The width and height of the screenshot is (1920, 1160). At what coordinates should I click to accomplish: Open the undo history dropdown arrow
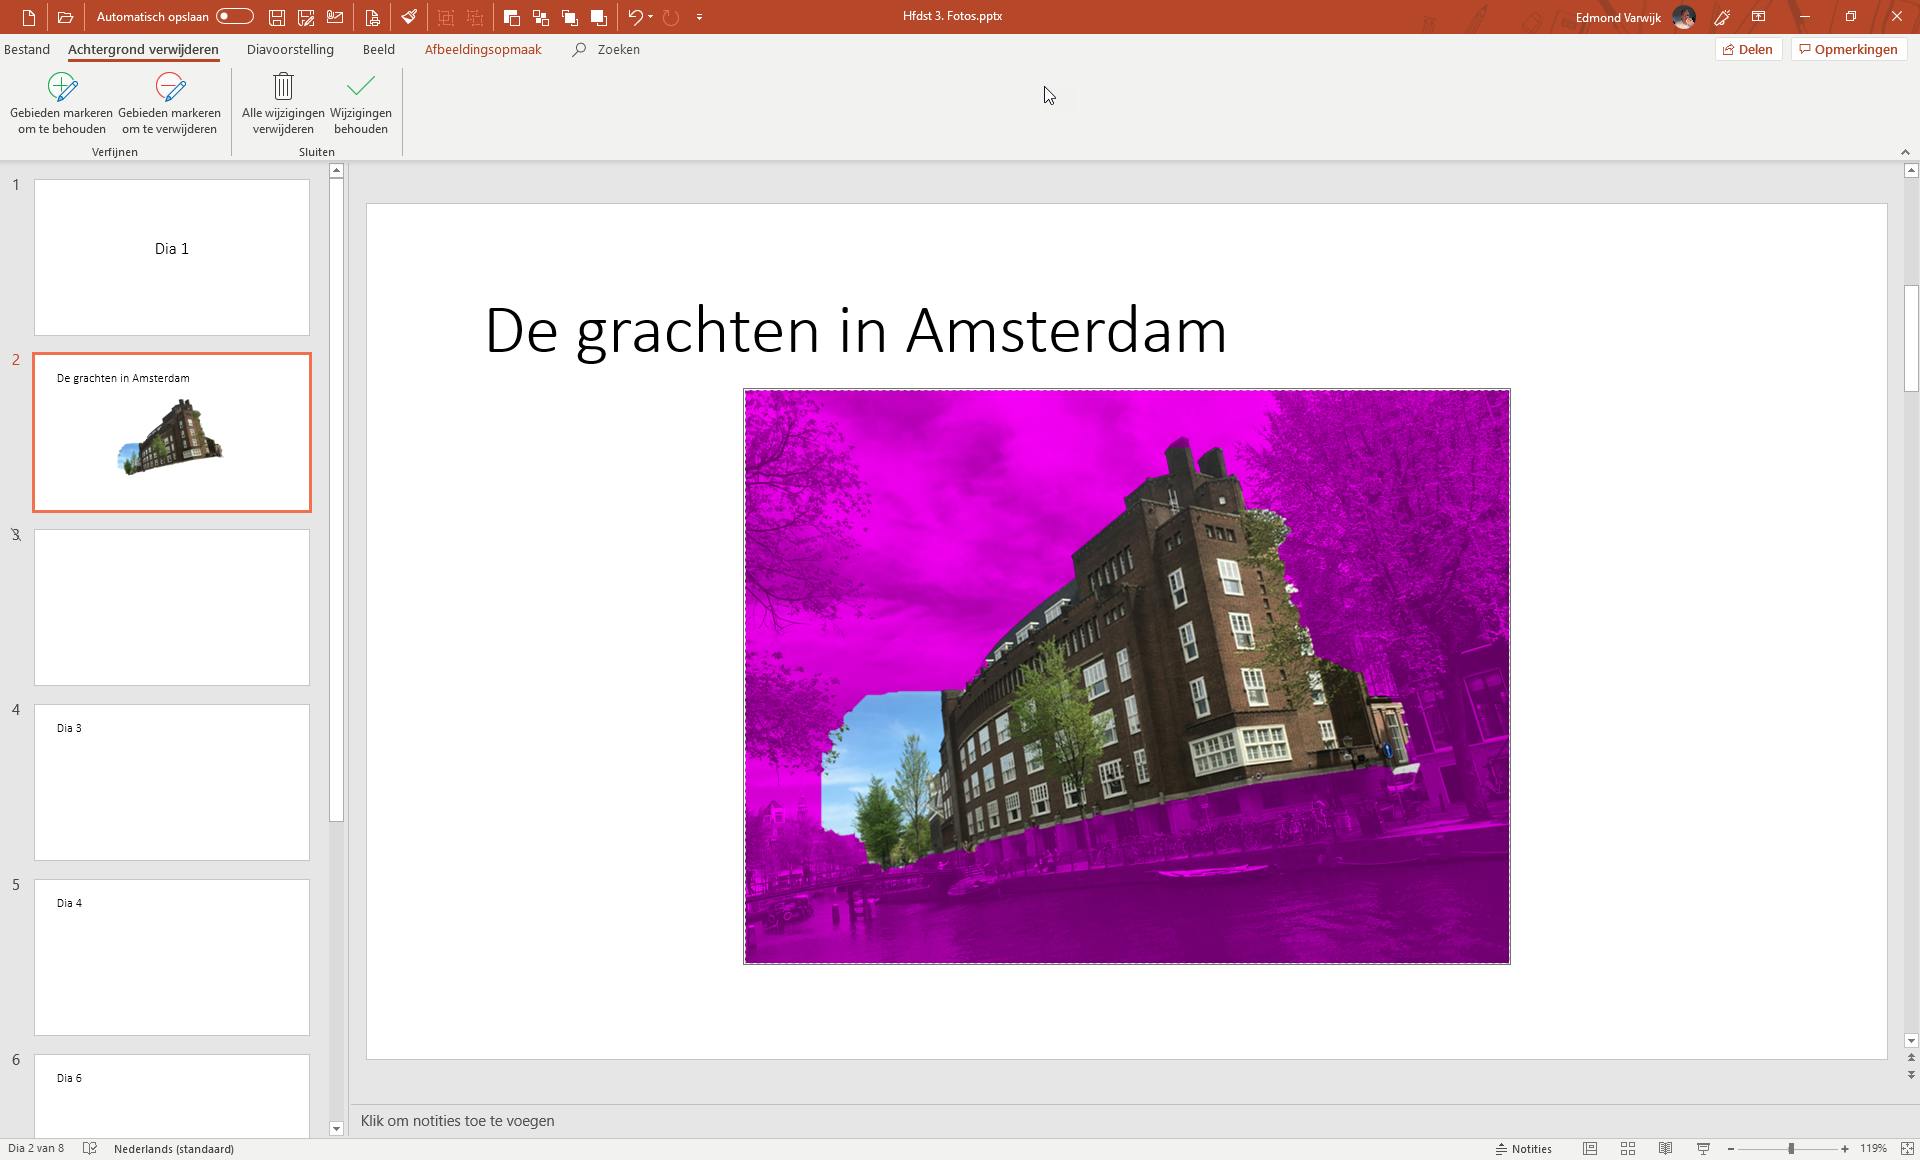click(x=651, y=17)
